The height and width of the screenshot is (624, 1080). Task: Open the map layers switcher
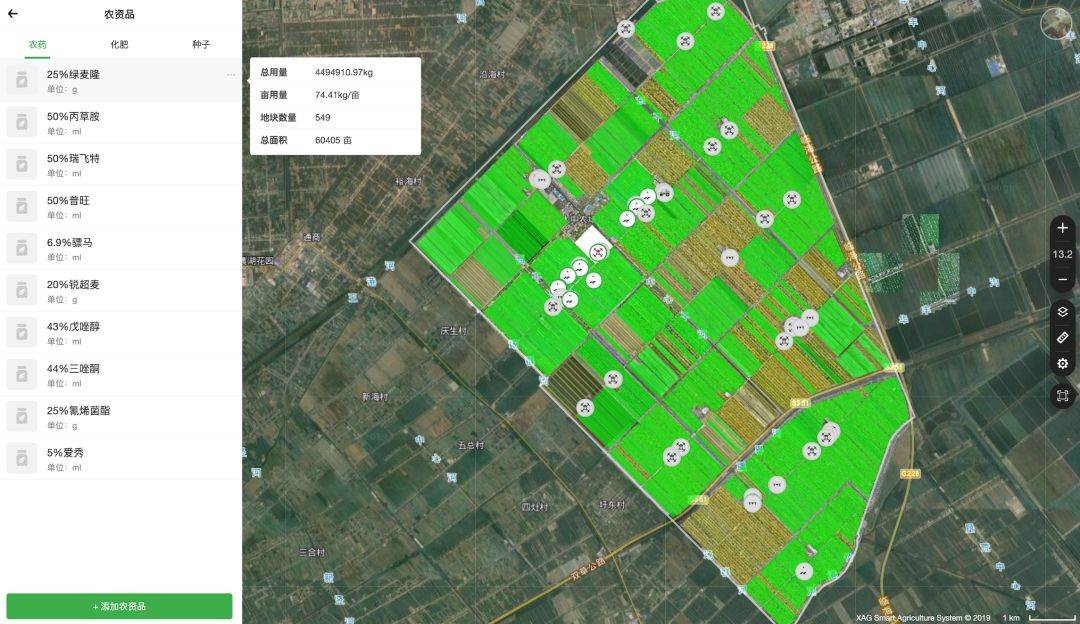tap(1062, 312)
